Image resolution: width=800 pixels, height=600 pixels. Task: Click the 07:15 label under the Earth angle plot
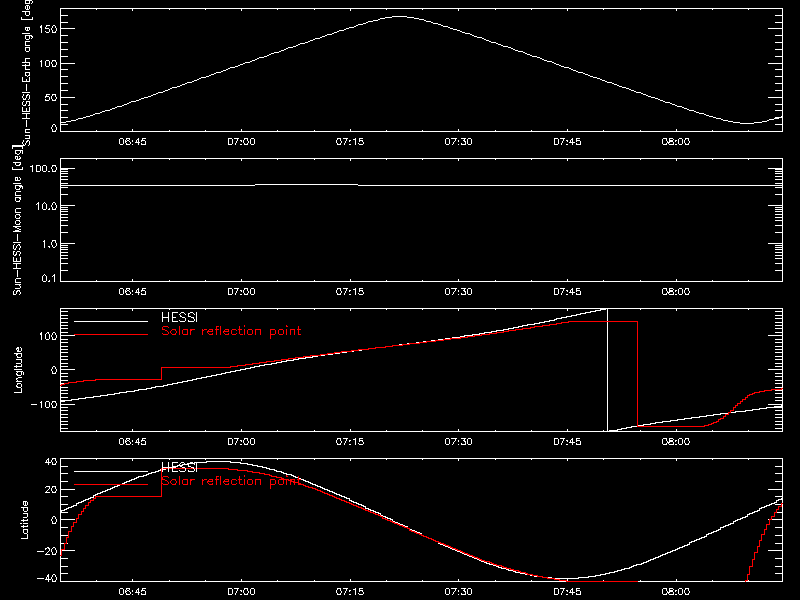(x=350, y=142)
